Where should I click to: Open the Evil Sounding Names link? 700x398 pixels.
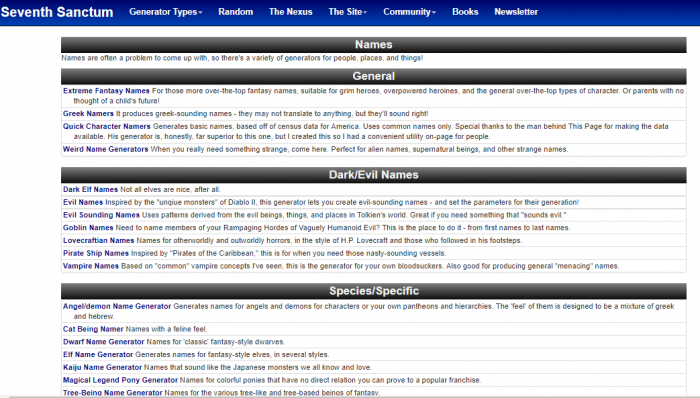click(101, 215)
